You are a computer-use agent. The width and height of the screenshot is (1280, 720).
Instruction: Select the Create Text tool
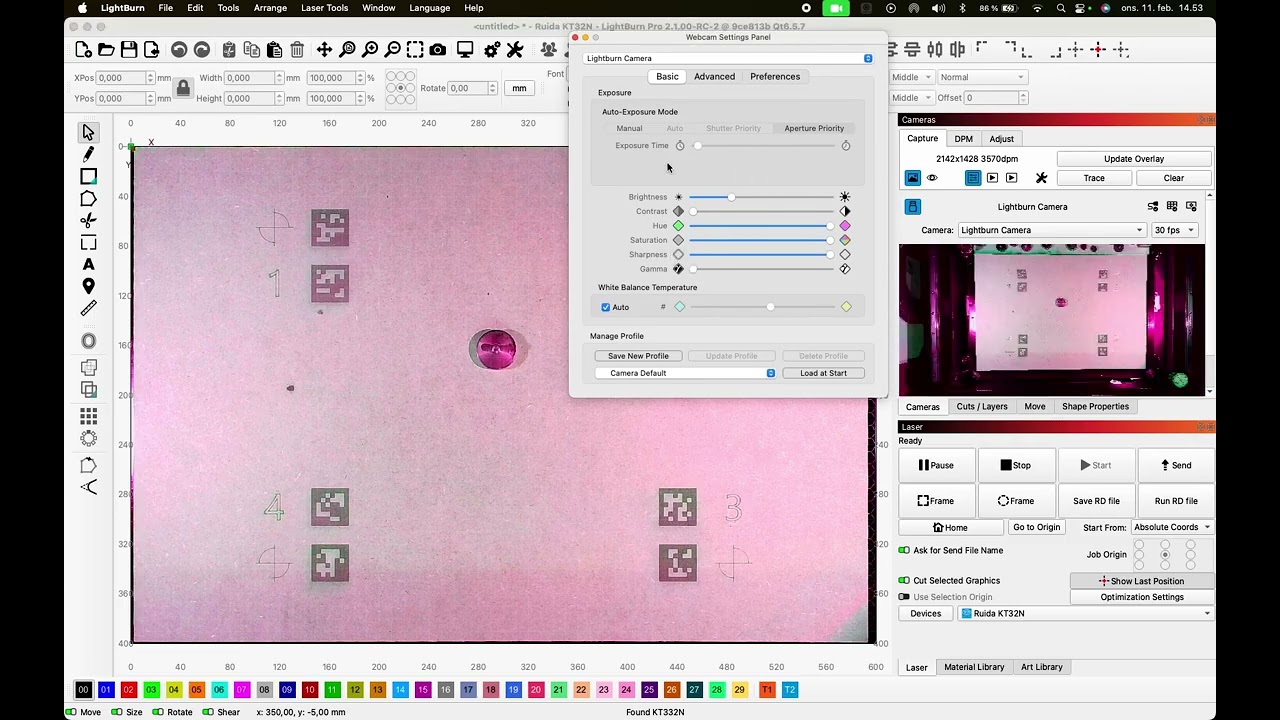88,264
